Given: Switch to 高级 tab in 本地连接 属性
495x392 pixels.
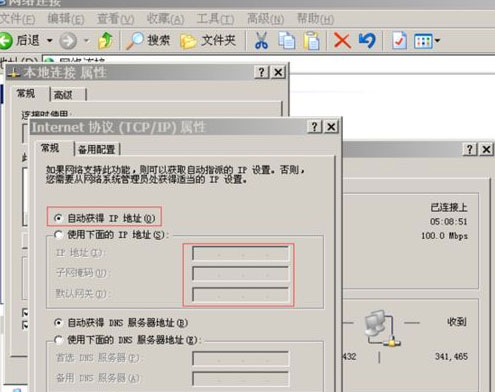Looking at the screenshot, I should [68, 95].
